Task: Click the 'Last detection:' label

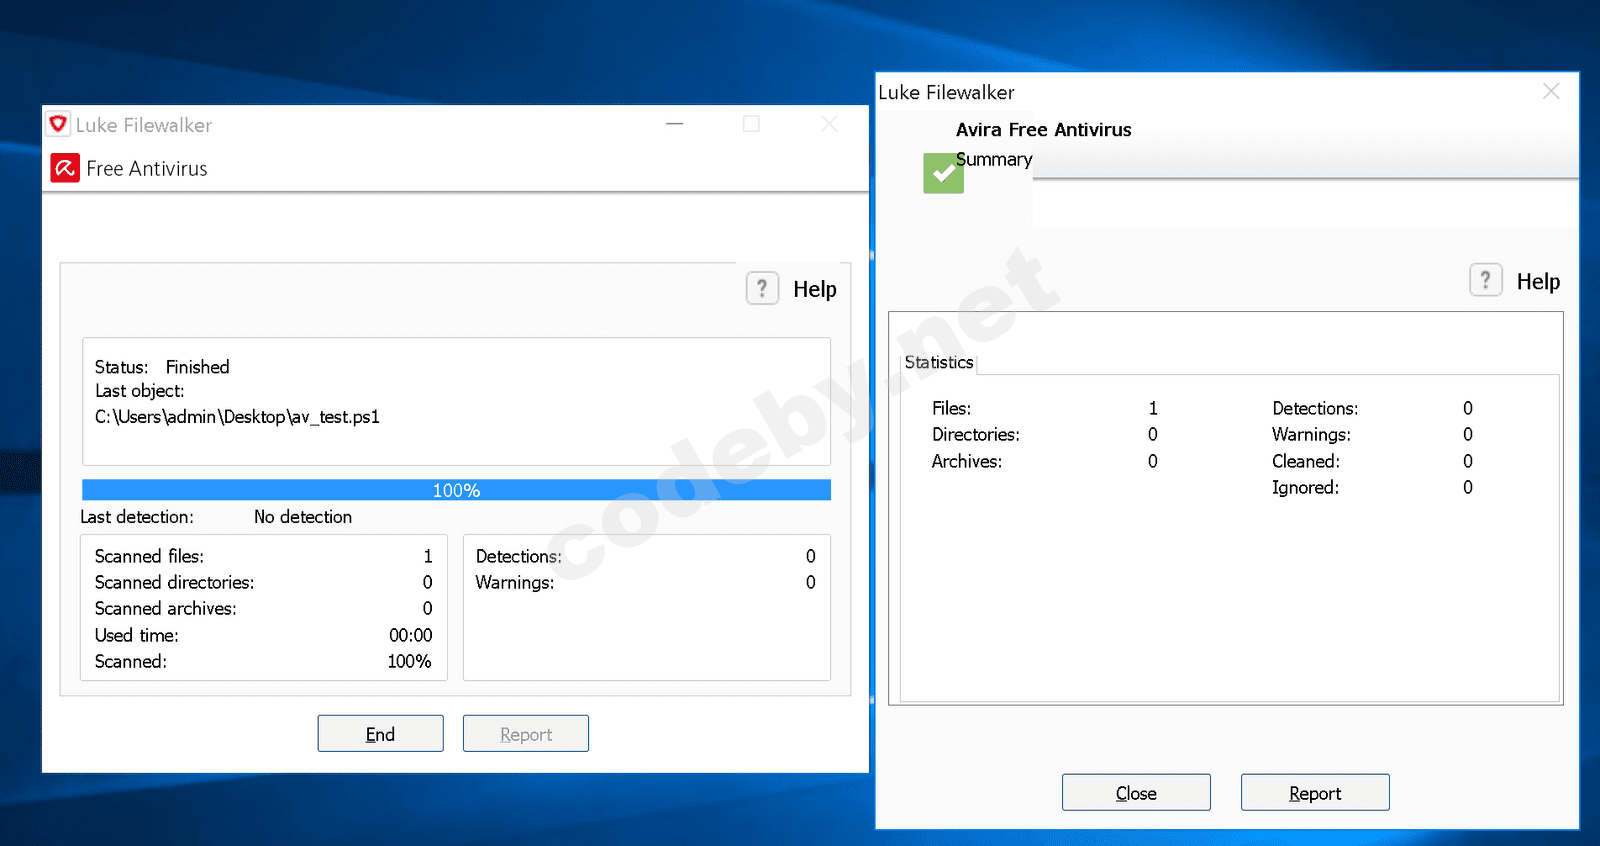Action: click(137, 517)
